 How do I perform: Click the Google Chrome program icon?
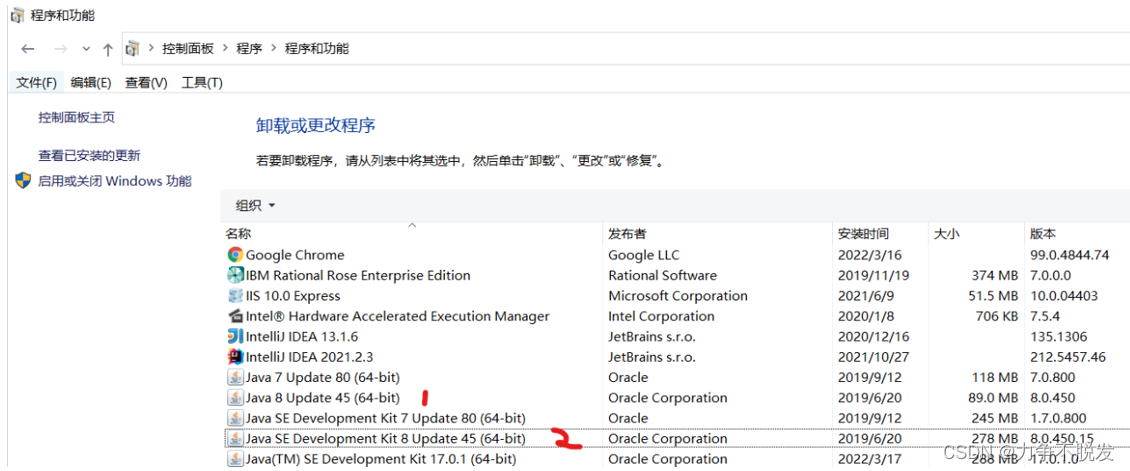coord(235,254)
